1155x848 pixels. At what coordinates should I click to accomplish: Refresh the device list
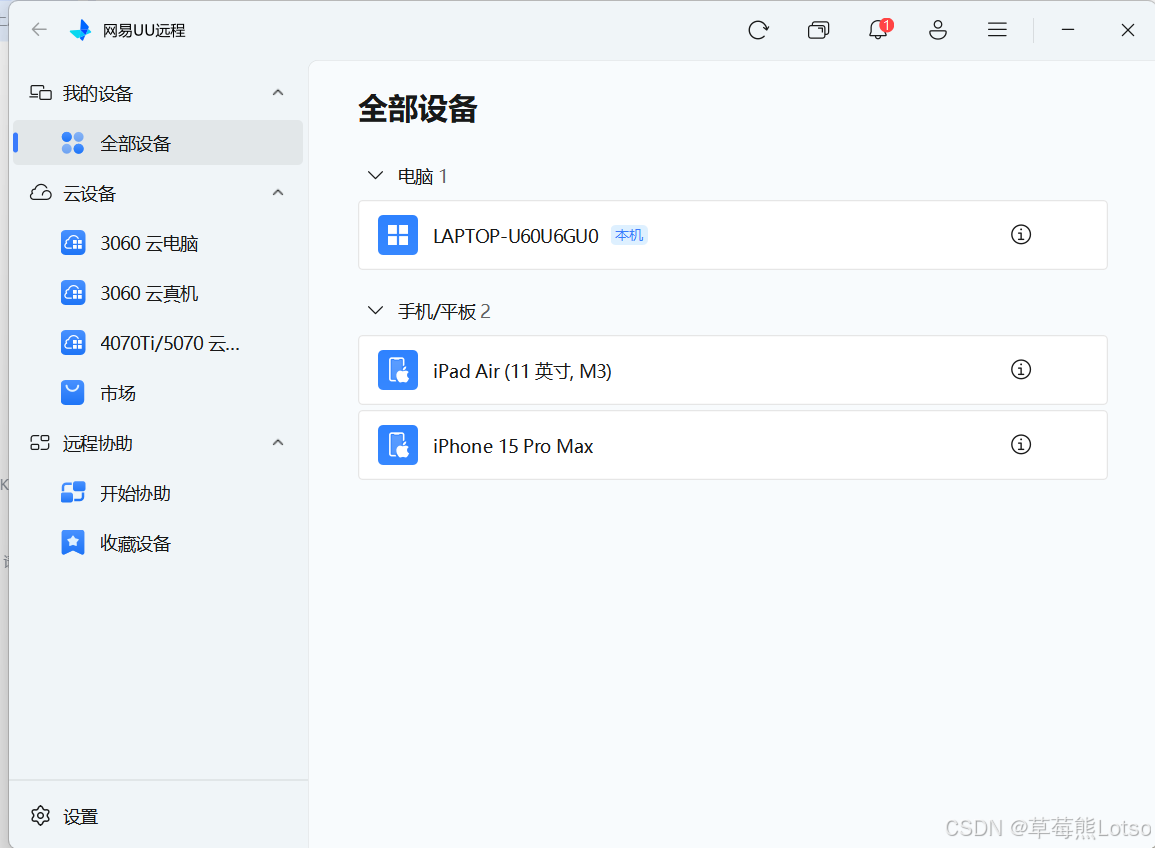click(758, 29)
